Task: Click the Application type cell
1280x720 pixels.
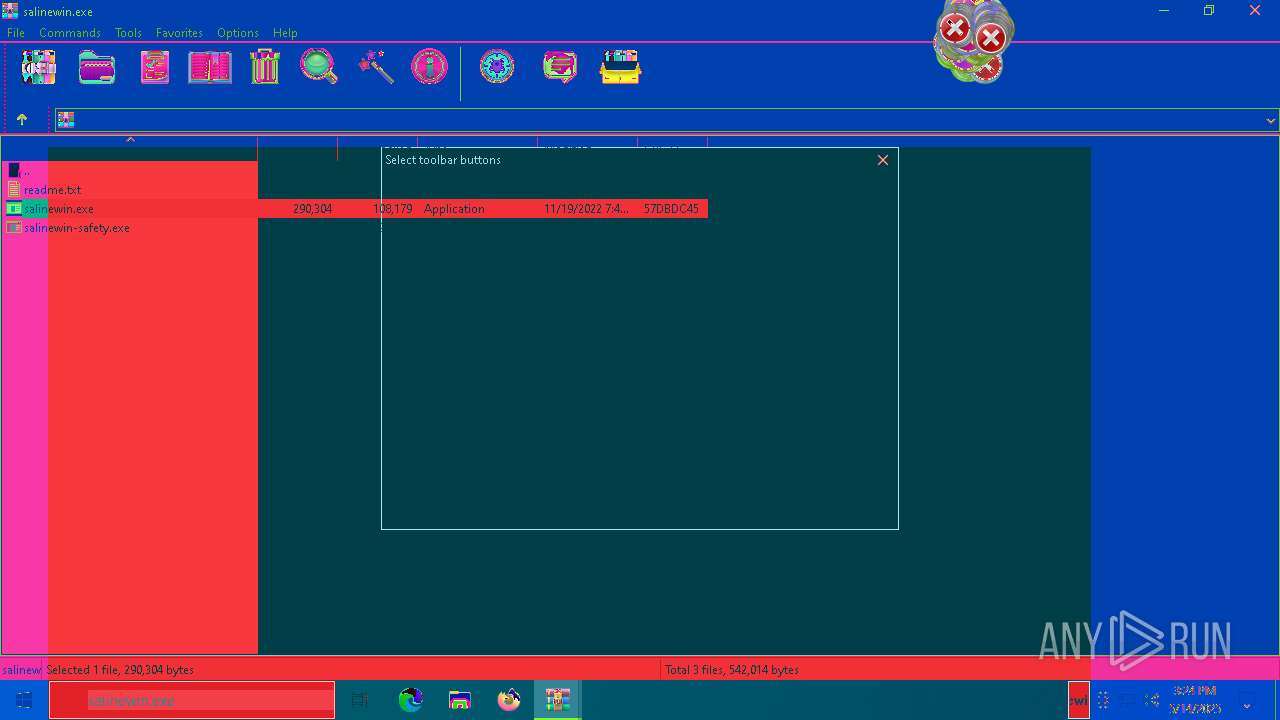Action: point(454,209)
